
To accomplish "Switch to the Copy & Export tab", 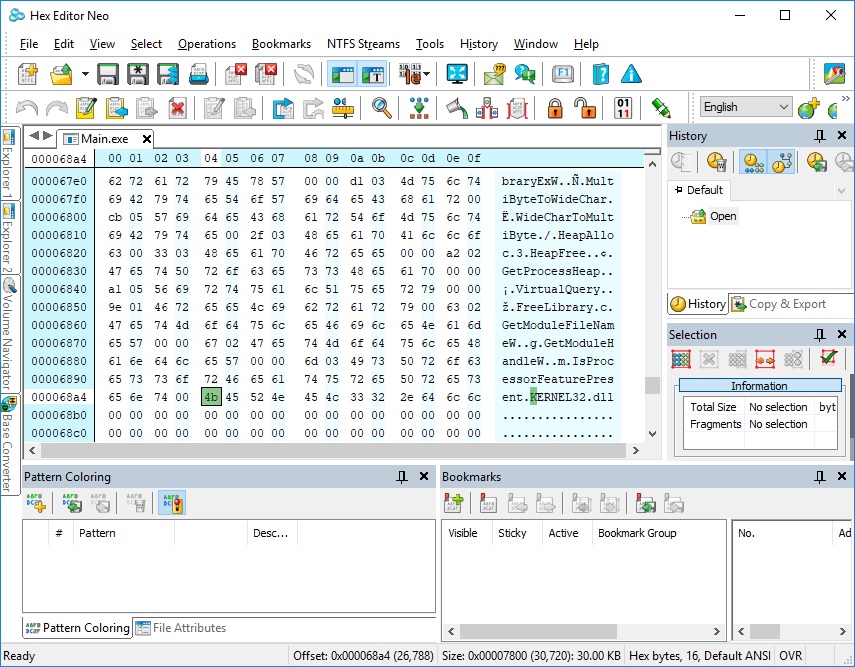I will pyautogui.click(x=779, y=304).
